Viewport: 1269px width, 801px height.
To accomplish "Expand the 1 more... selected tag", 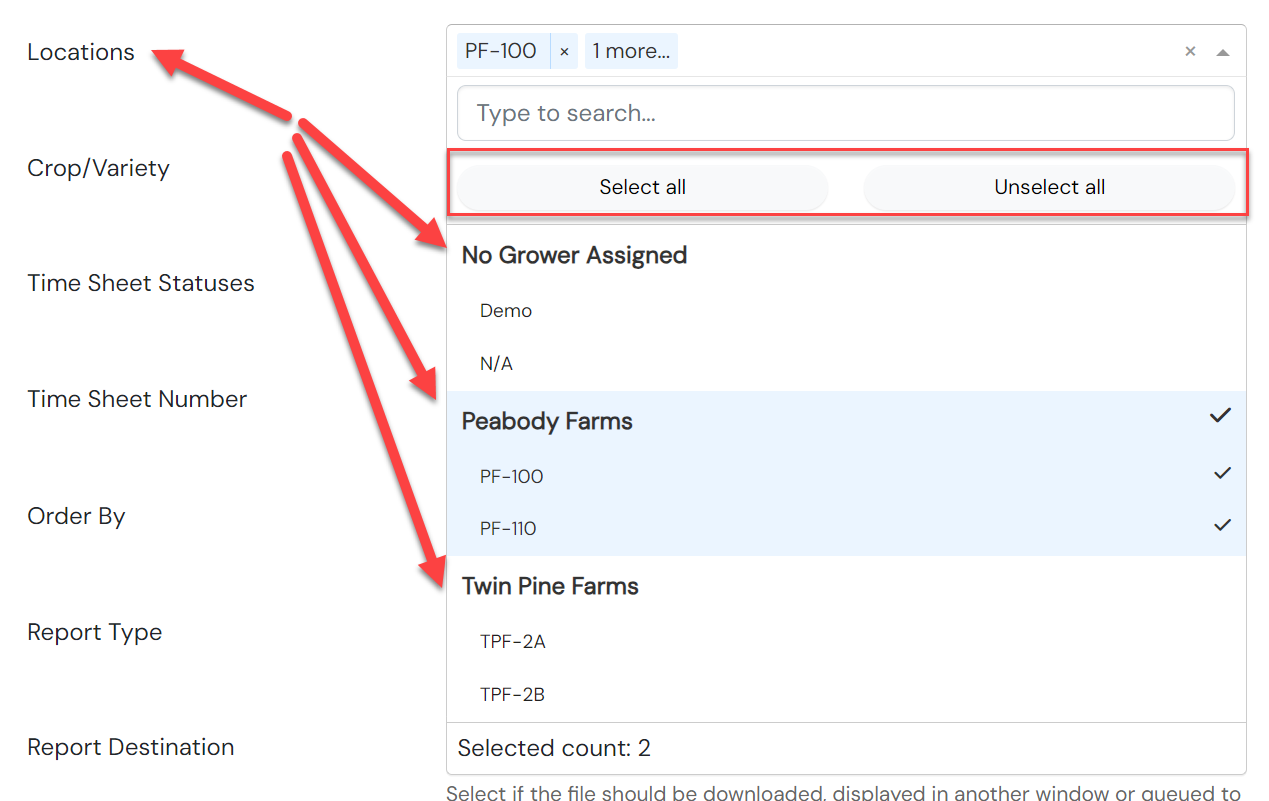I will pos(631,51).
